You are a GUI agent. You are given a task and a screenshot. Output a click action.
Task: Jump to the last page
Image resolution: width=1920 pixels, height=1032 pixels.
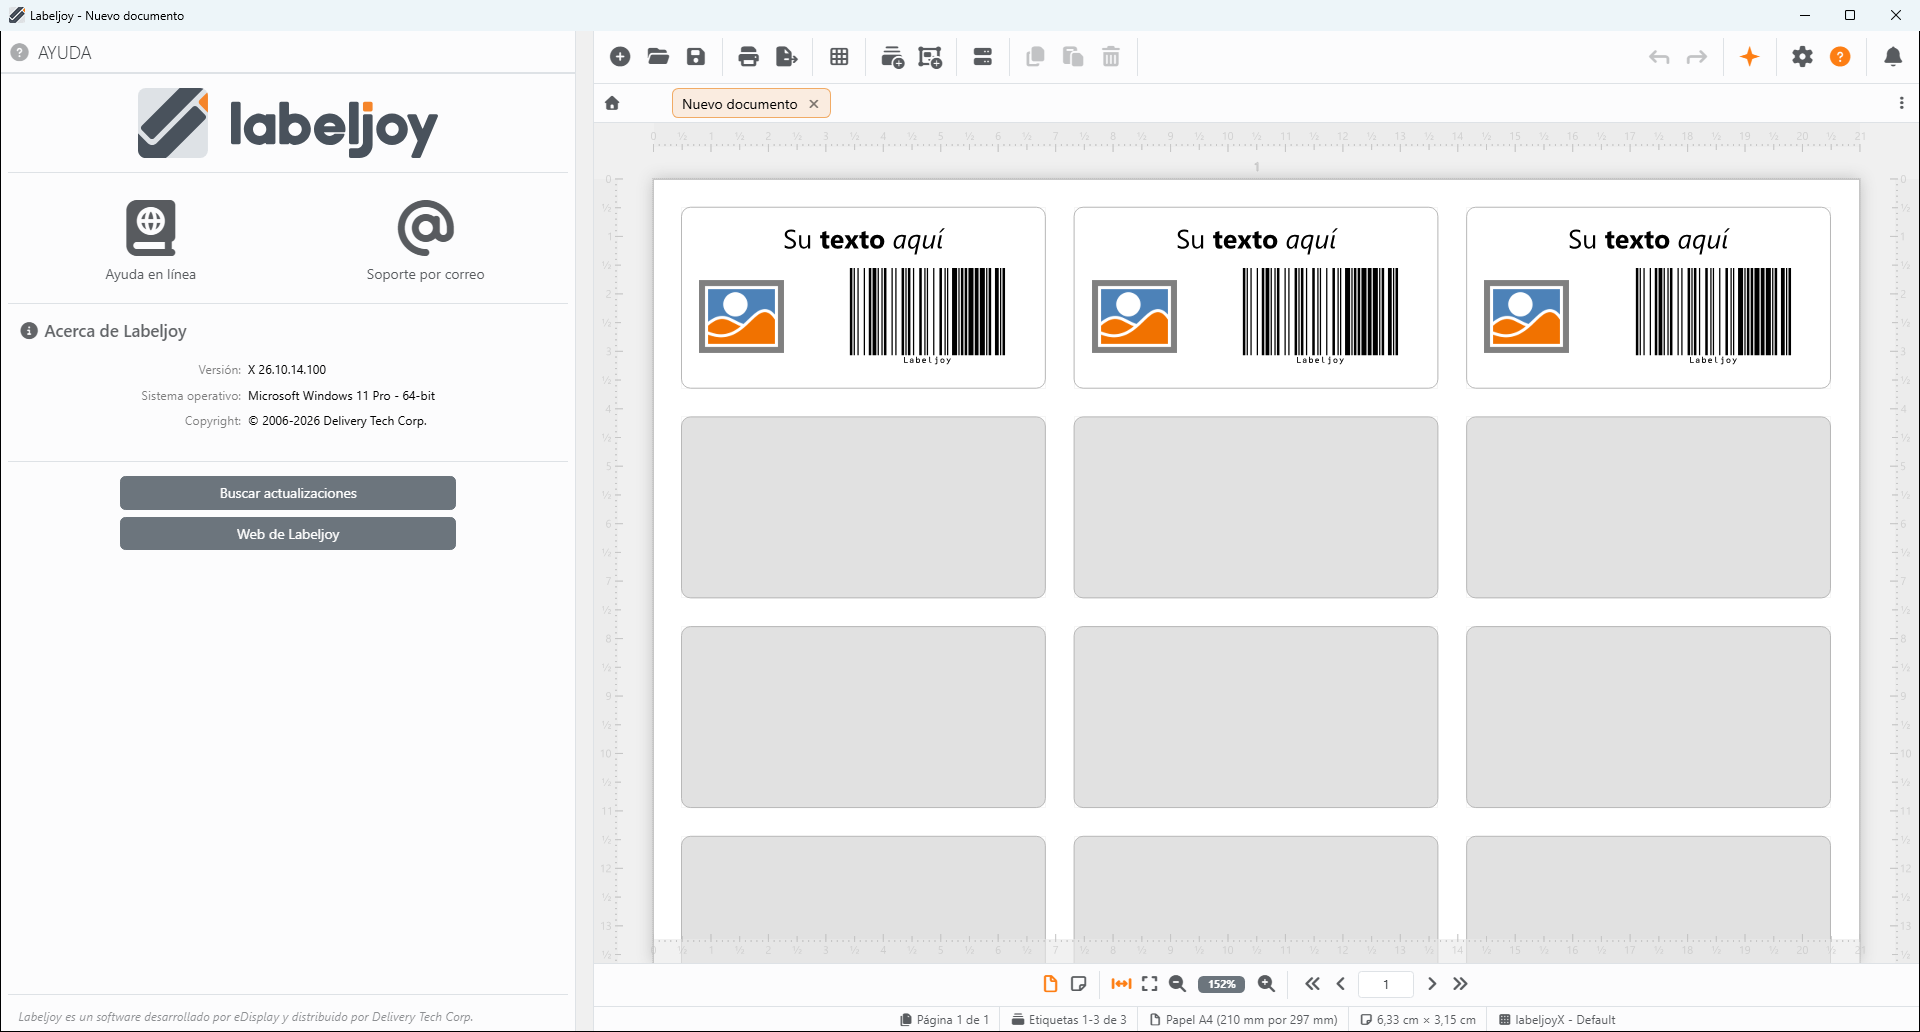pyautogui.click(x=1461, y=984)
